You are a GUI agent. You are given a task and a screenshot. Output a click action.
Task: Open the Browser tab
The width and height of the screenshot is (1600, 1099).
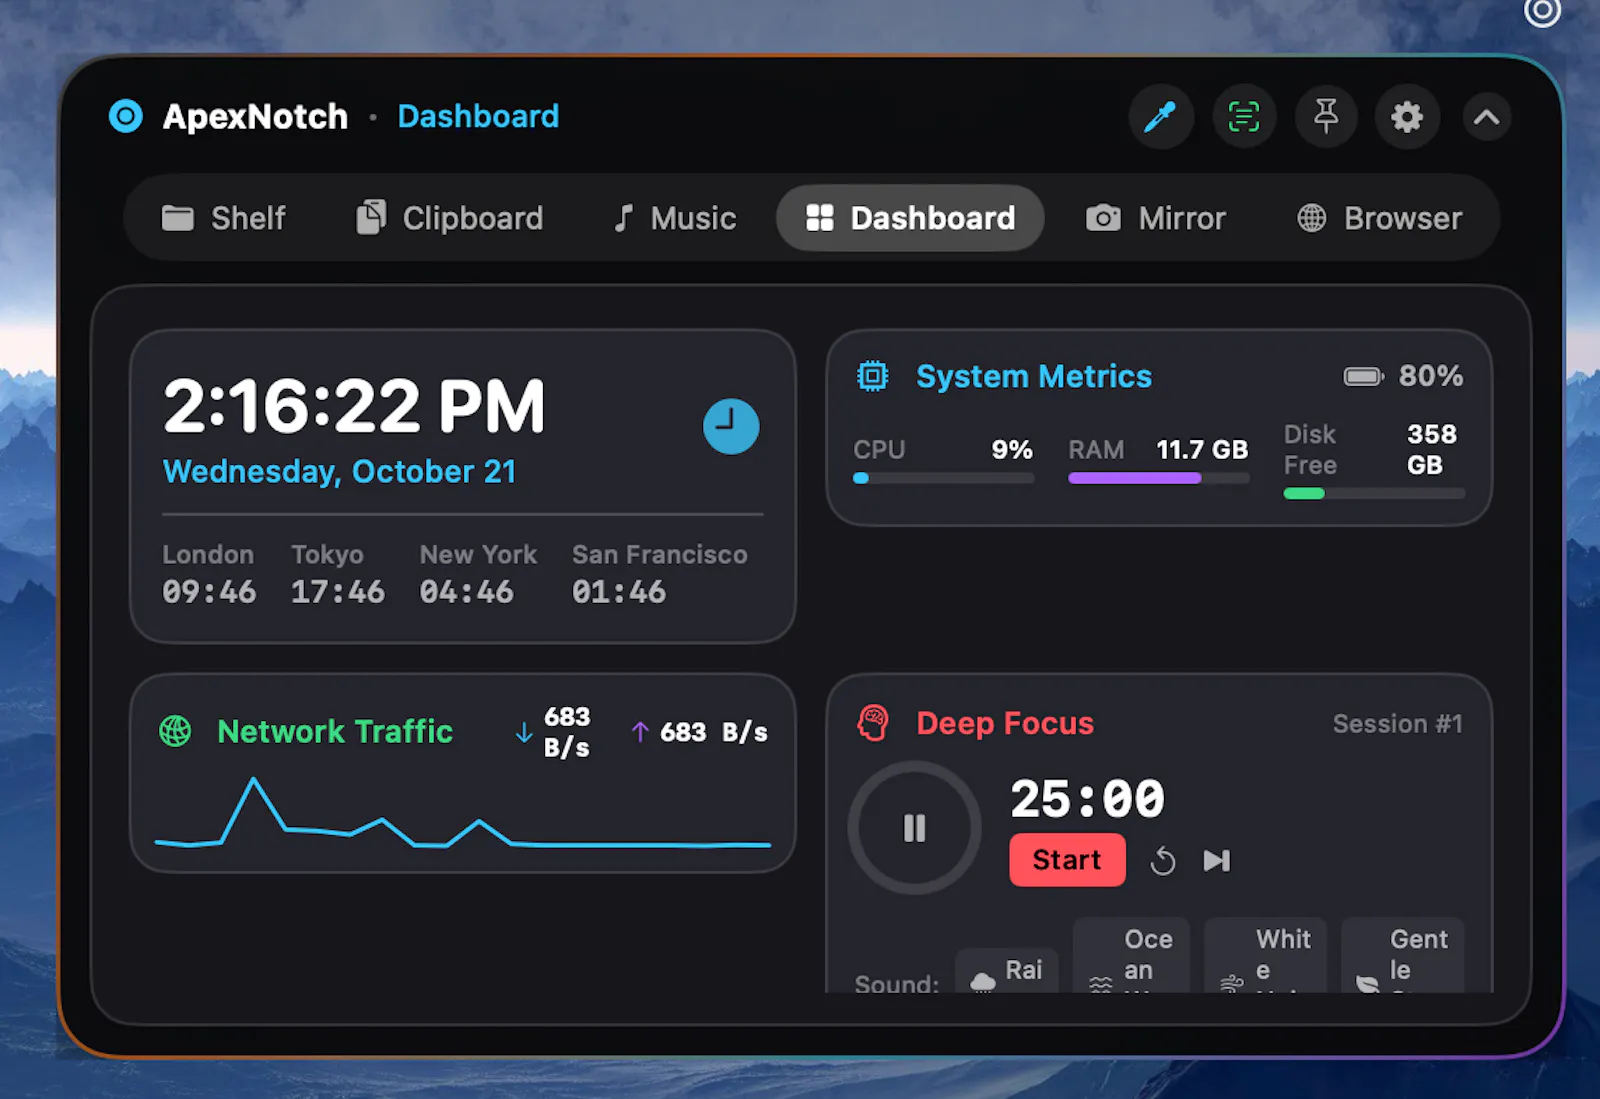[x=1380, y=218]
